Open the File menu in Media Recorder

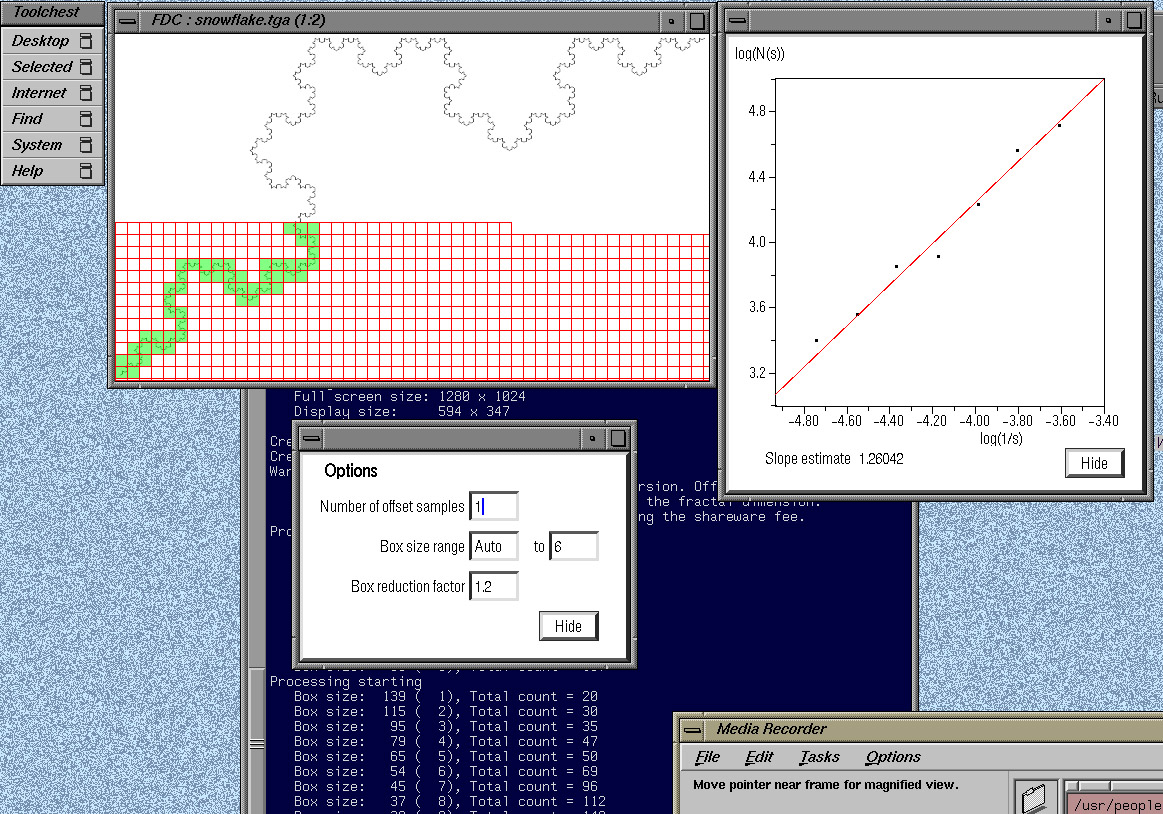coord(707,757)
